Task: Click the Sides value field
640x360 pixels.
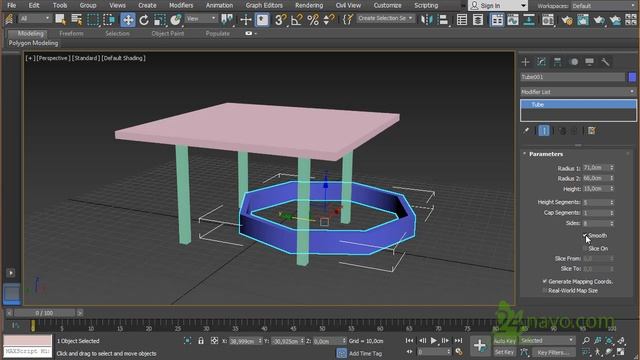Action: pyautogui.click(x=596, y=223)
